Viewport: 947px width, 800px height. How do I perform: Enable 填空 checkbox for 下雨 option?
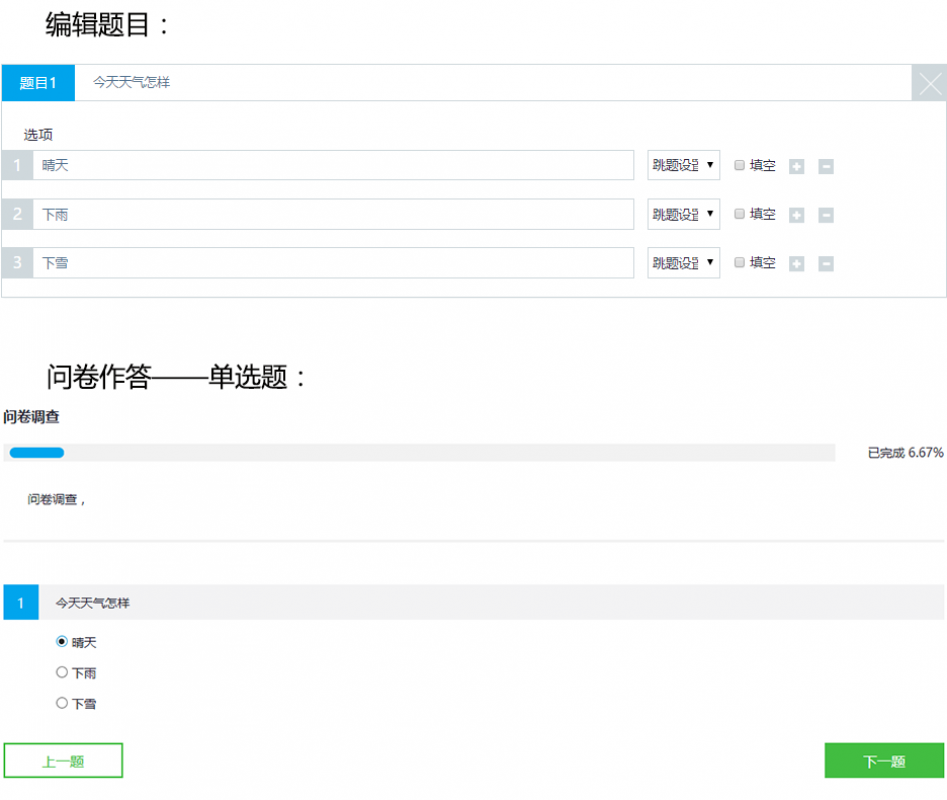[739, 214]
